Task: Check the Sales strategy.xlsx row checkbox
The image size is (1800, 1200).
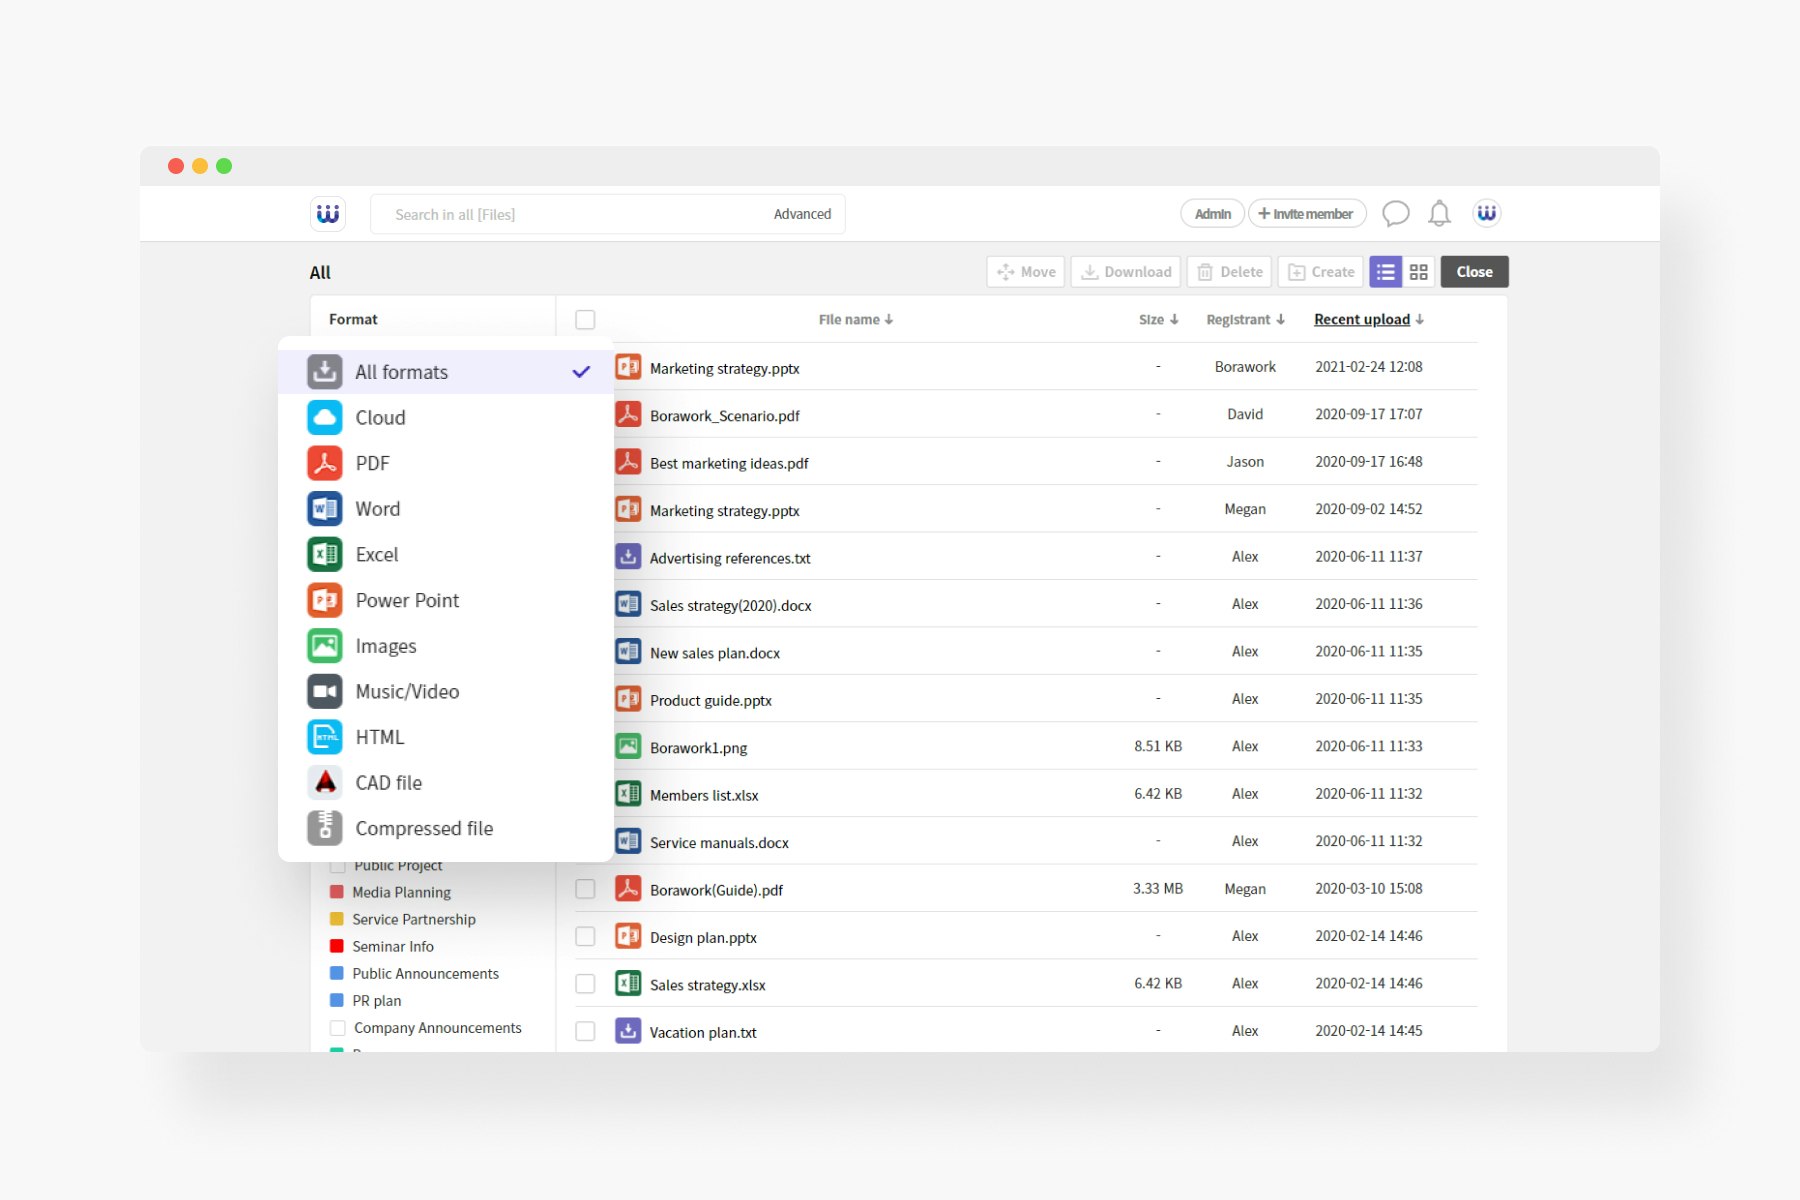Action: tap(585, 984)
